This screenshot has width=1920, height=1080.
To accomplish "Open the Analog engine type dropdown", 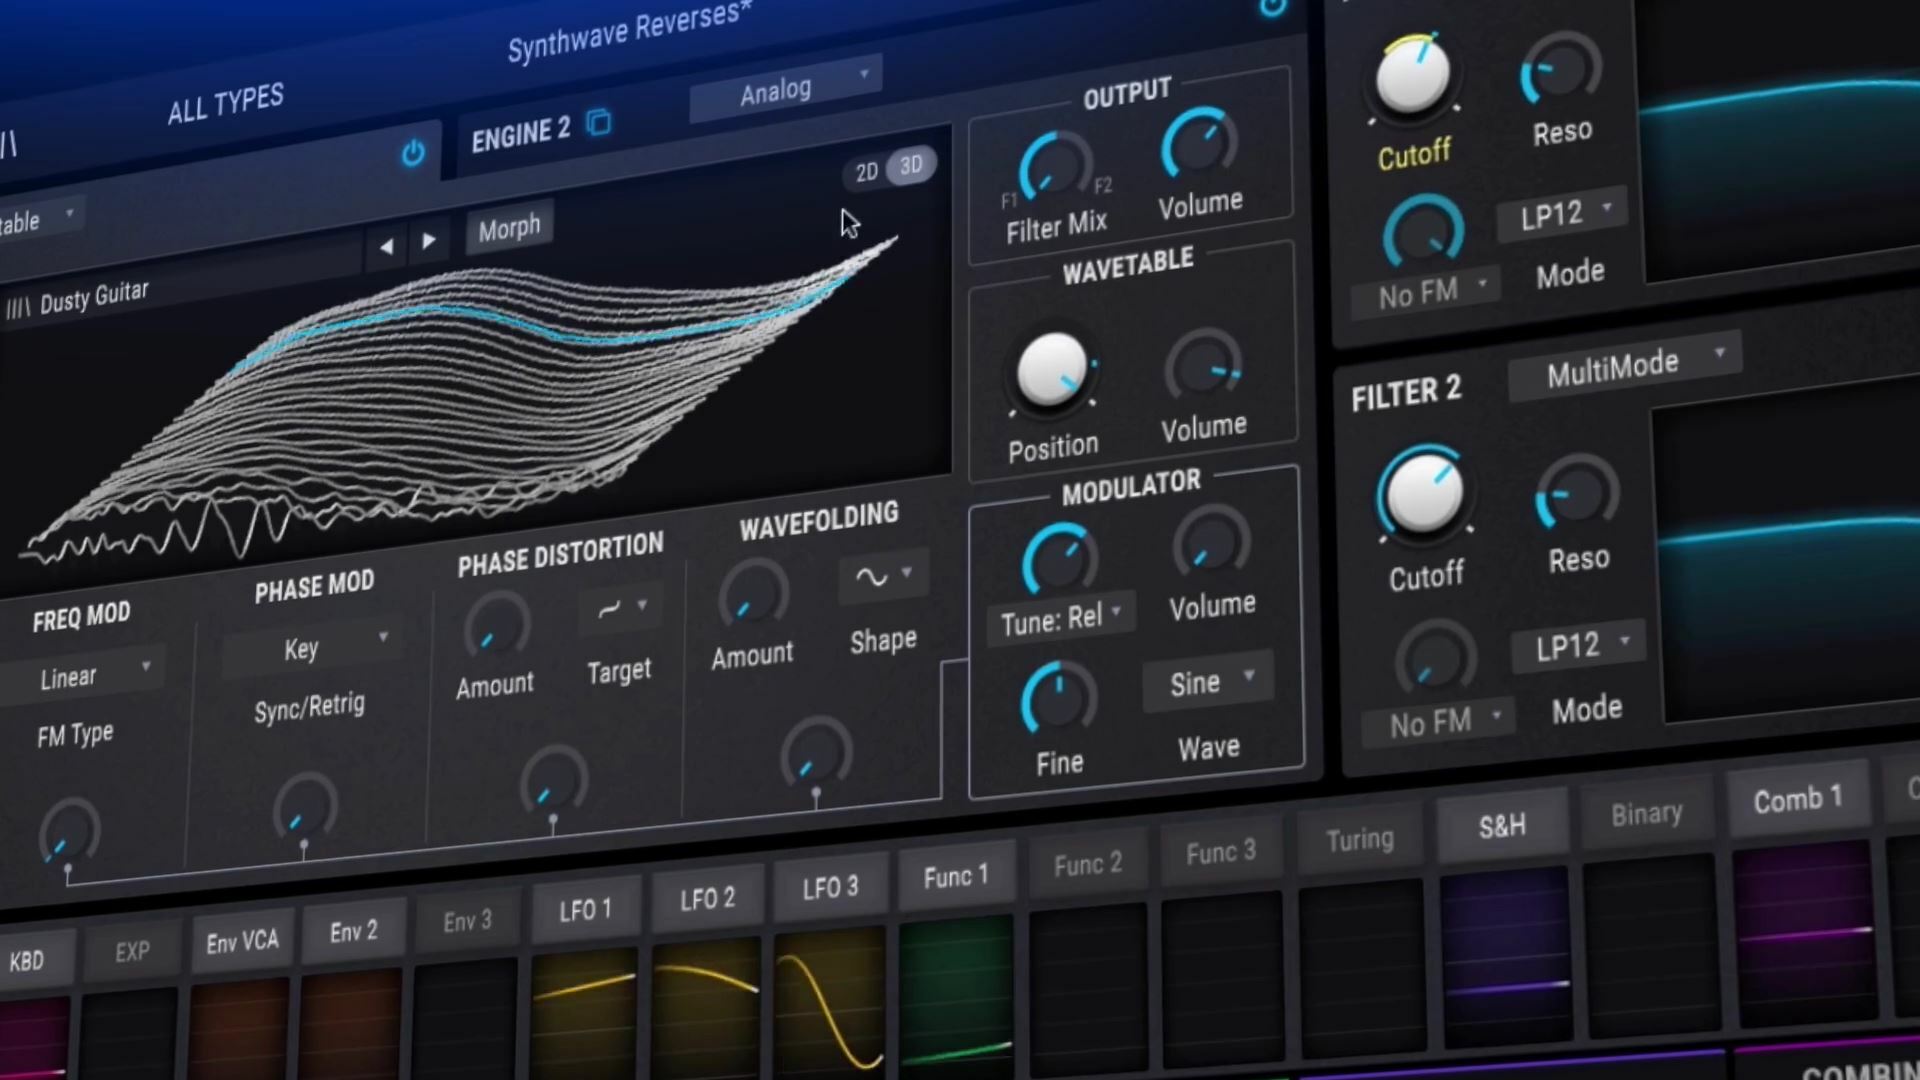I will click(x=786, y=88).
